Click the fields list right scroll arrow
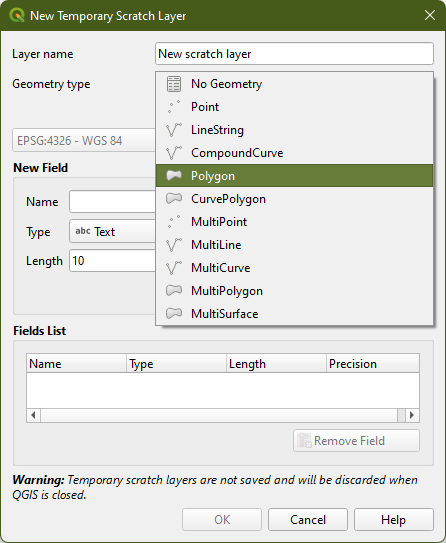Image resolution: width=446 pixels, height=543 pixels. pyautogui.click(x=412, y=415)
